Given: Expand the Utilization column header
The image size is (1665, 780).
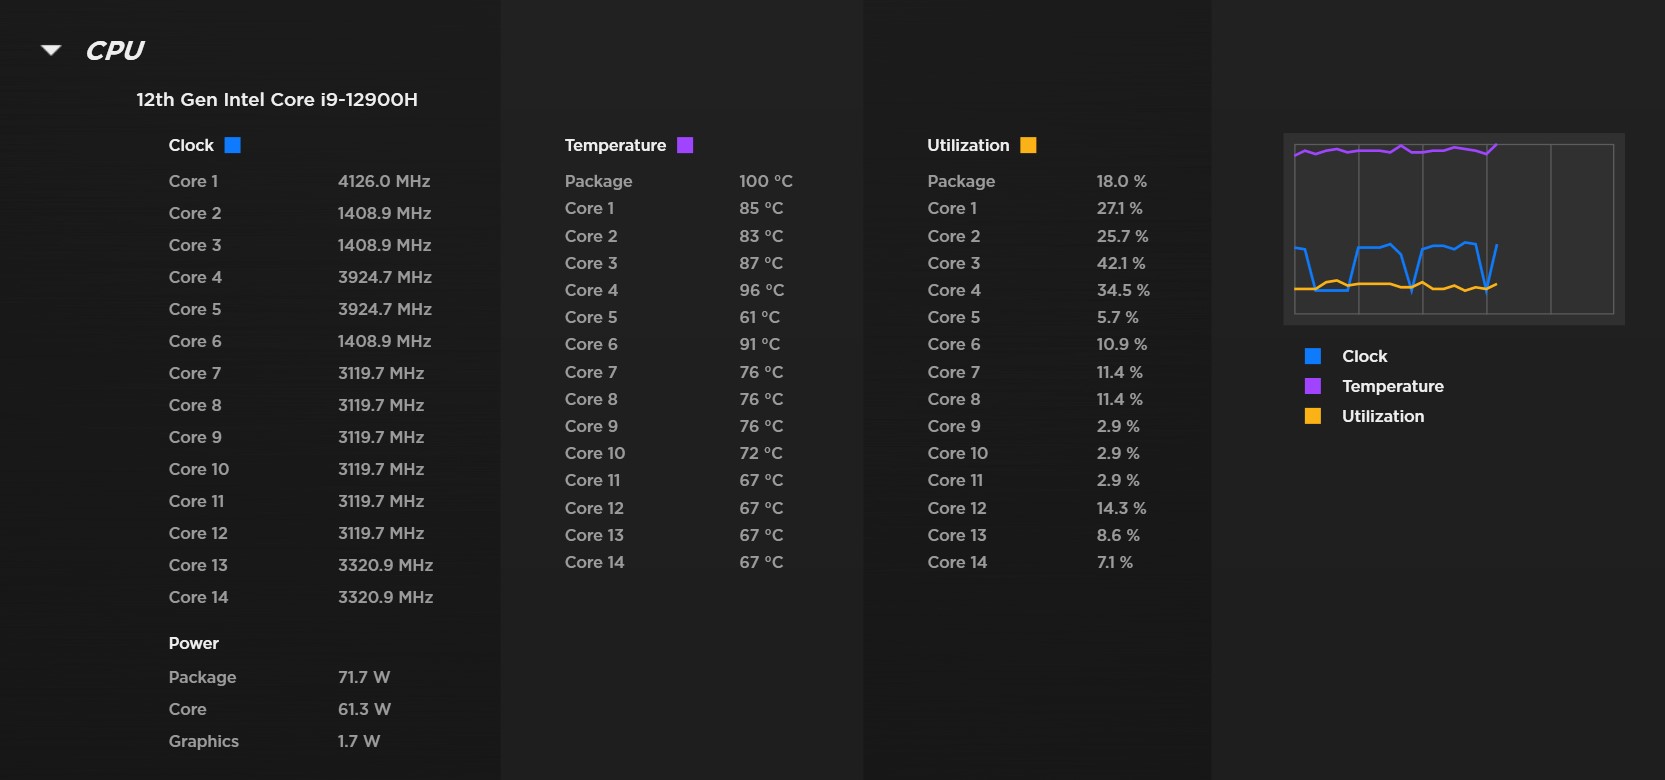Looking at the screenshot, I should pos(967,144).
